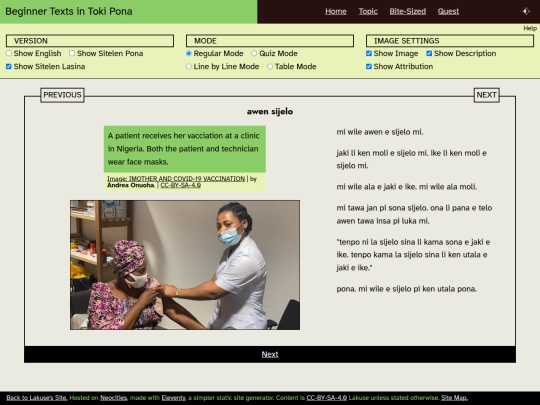Click Back to Lakuse's Site link
Screen dimensions: 540x405
37,398
